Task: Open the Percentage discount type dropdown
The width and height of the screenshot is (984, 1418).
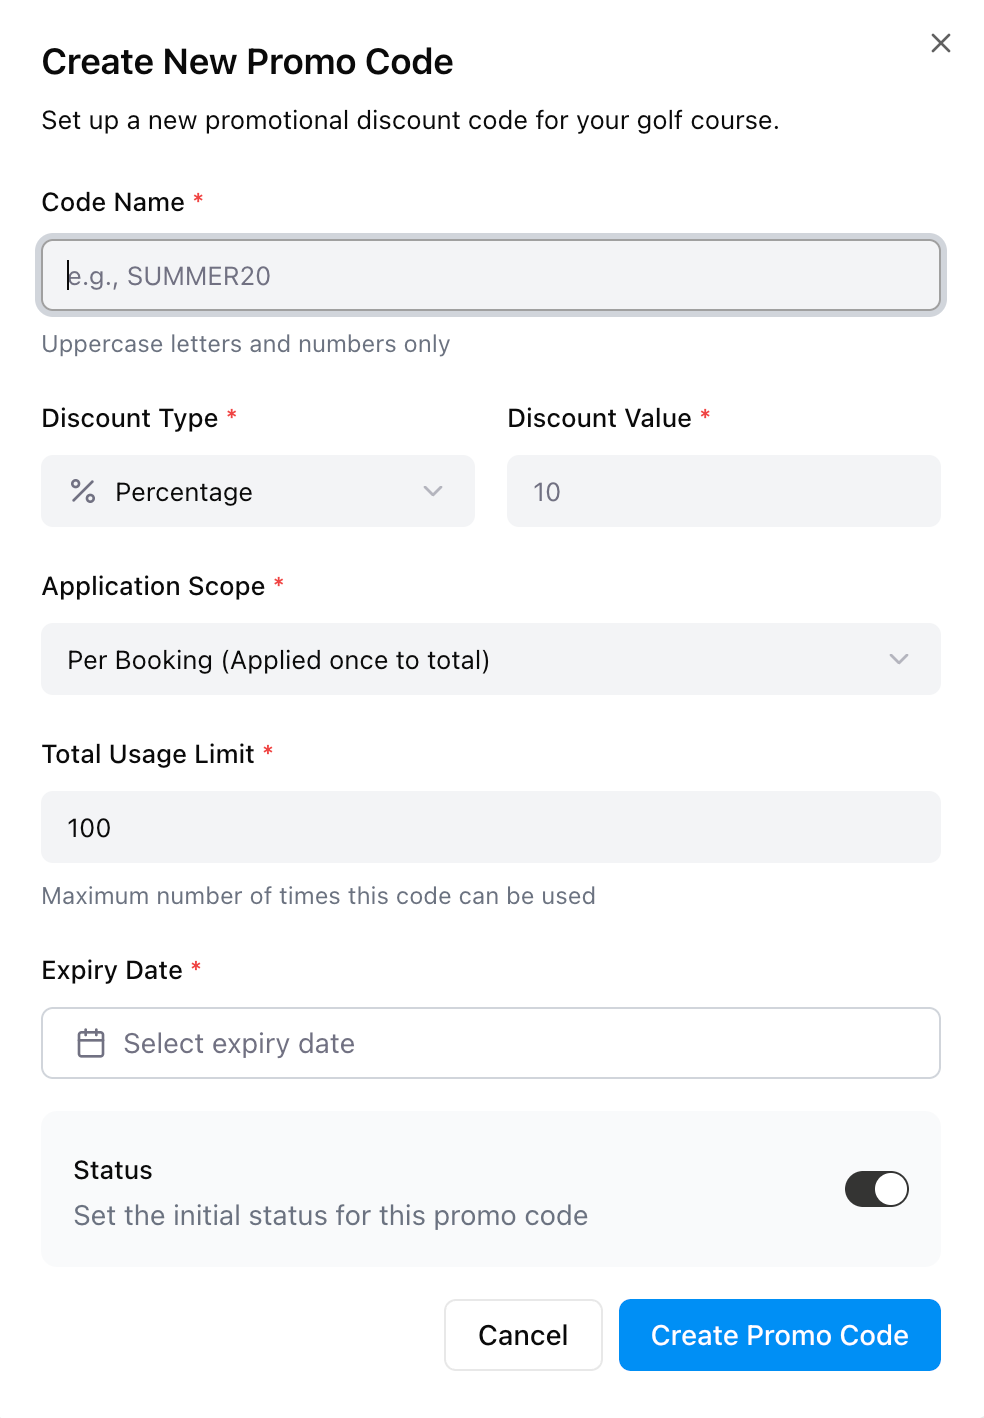Action: tap(258, 491)
